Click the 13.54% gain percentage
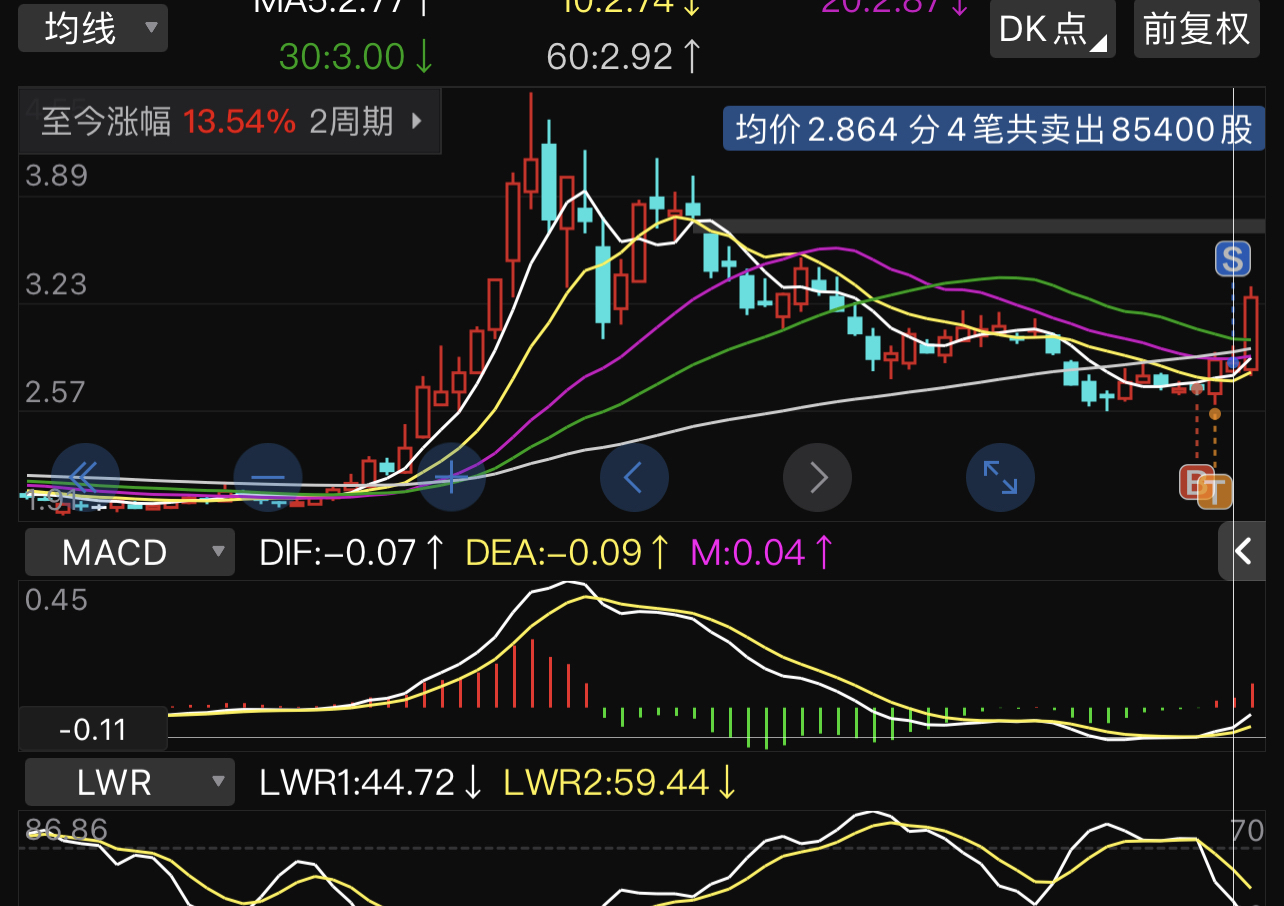Image resolution: width=1284 pixels, height=906 pixels. click(x=240, y=122)
